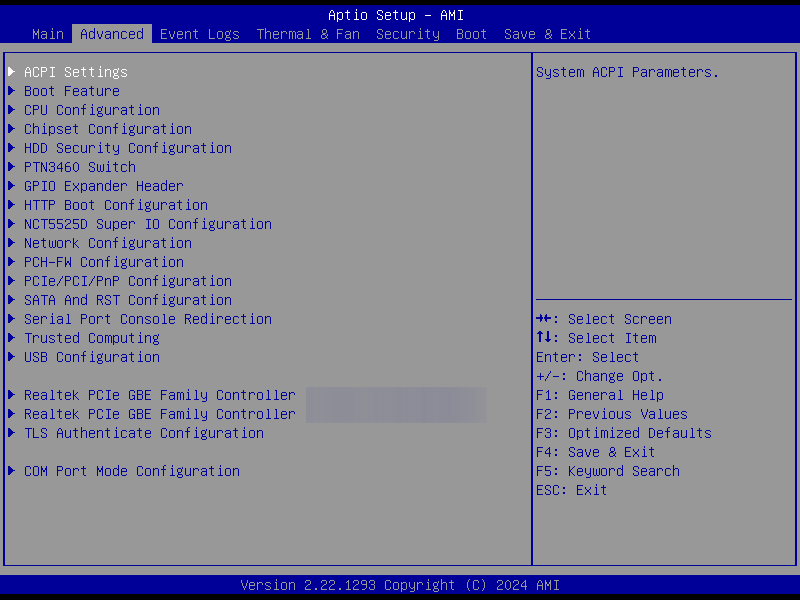The image size is (800, 600).
Task: Open TLS Authenticate Configuration
Action: click(x=144, y=433)
